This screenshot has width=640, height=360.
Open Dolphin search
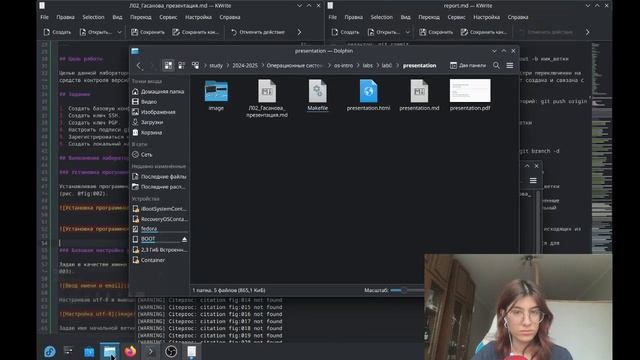point(496,65)
